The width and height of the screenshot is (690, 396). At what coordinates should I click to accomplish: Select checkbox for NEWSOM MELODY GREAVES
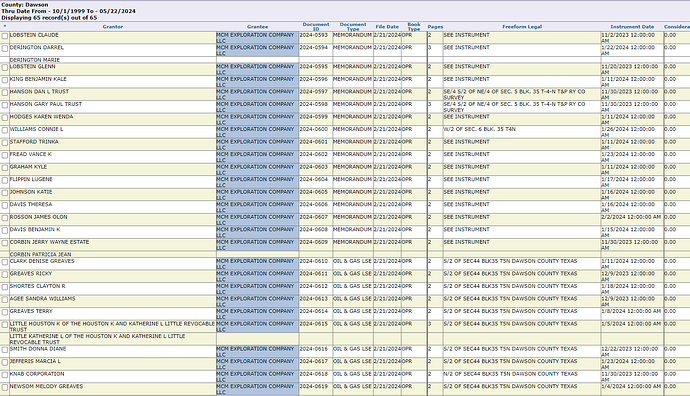pyautogui.click(x=4, y=388)
